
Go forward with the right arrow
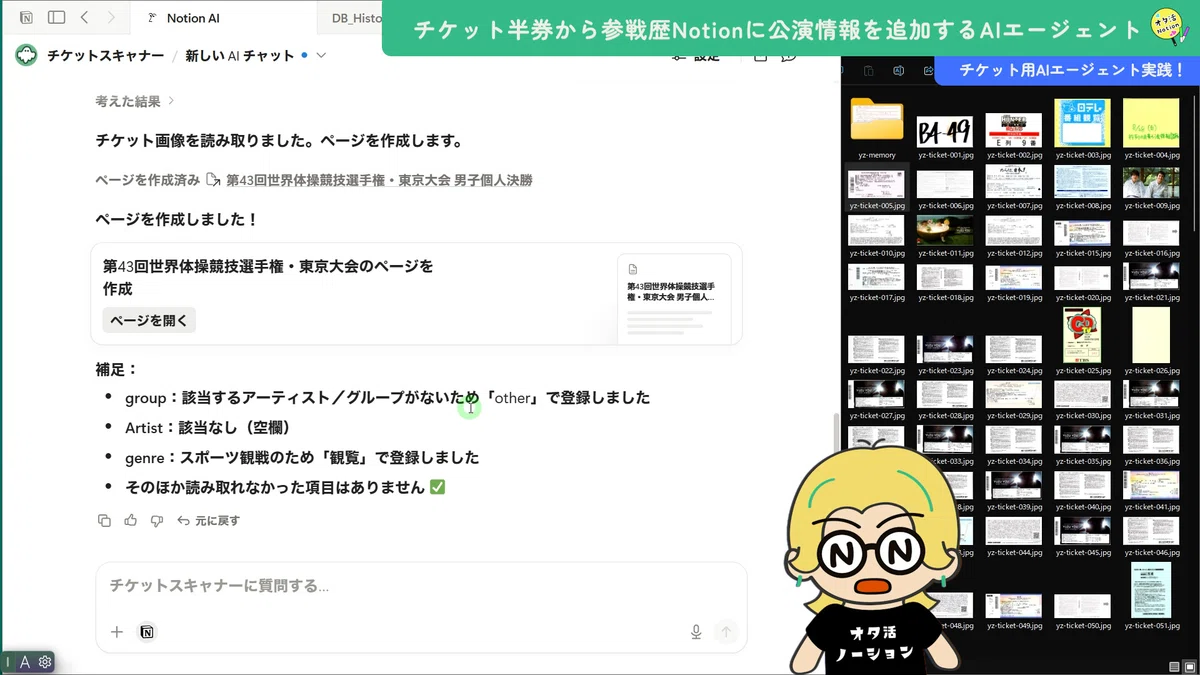point(111,17)
